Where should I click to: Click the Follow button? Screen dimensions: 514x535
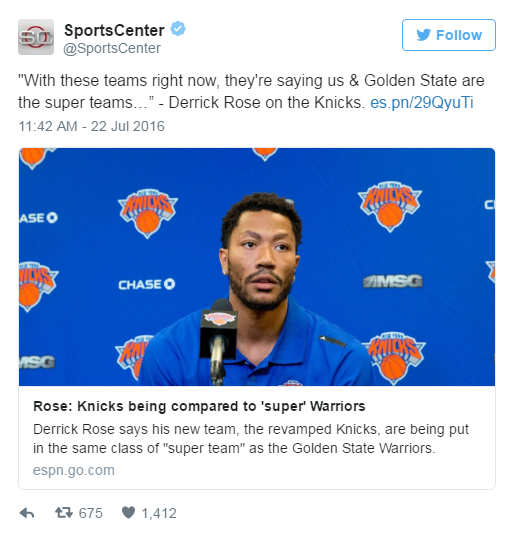448,35
